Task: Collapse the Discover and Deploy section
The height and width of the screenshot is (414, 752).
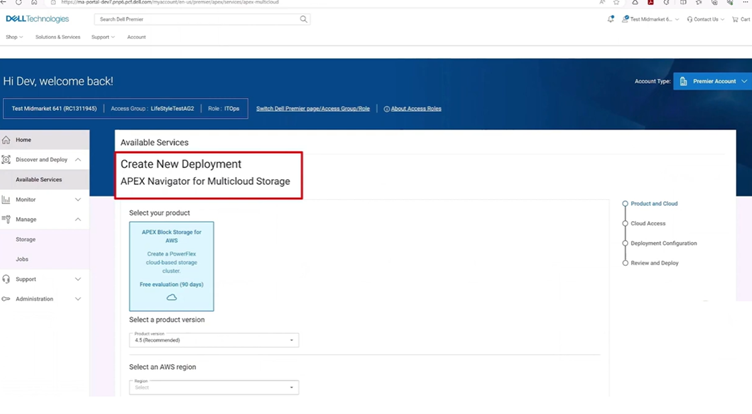Action: pos(78,160)
